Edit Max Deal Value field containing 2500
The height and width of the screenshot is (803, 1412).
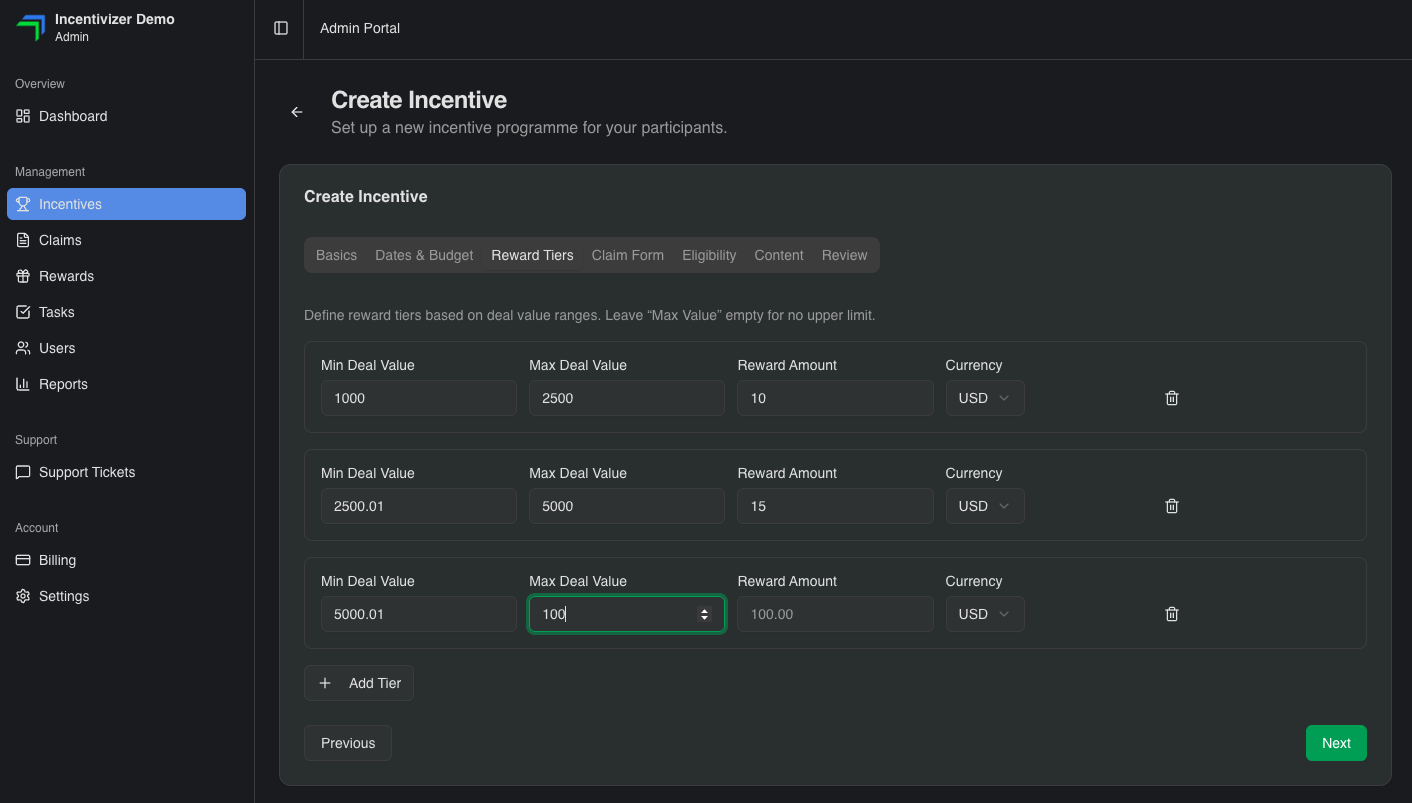pos(627,398)
